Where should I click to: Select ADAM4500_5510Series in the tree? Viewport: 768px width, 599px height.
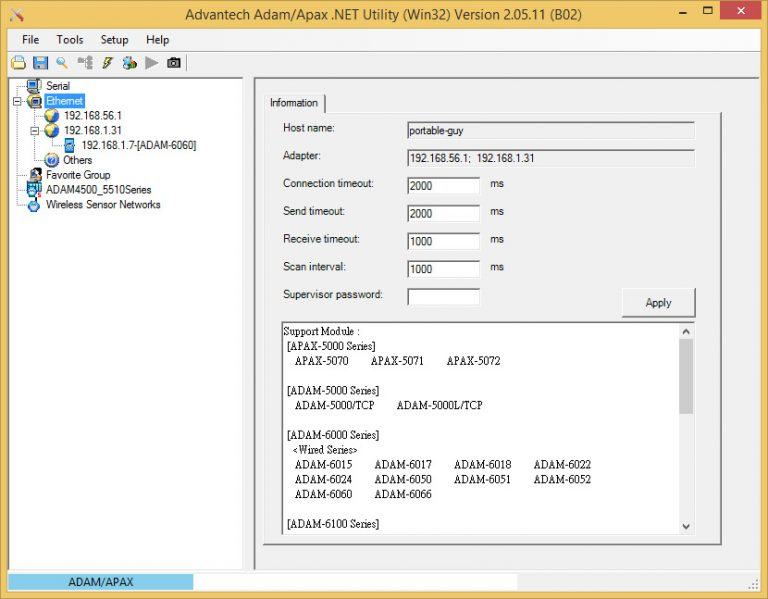(x=98, y=190)
